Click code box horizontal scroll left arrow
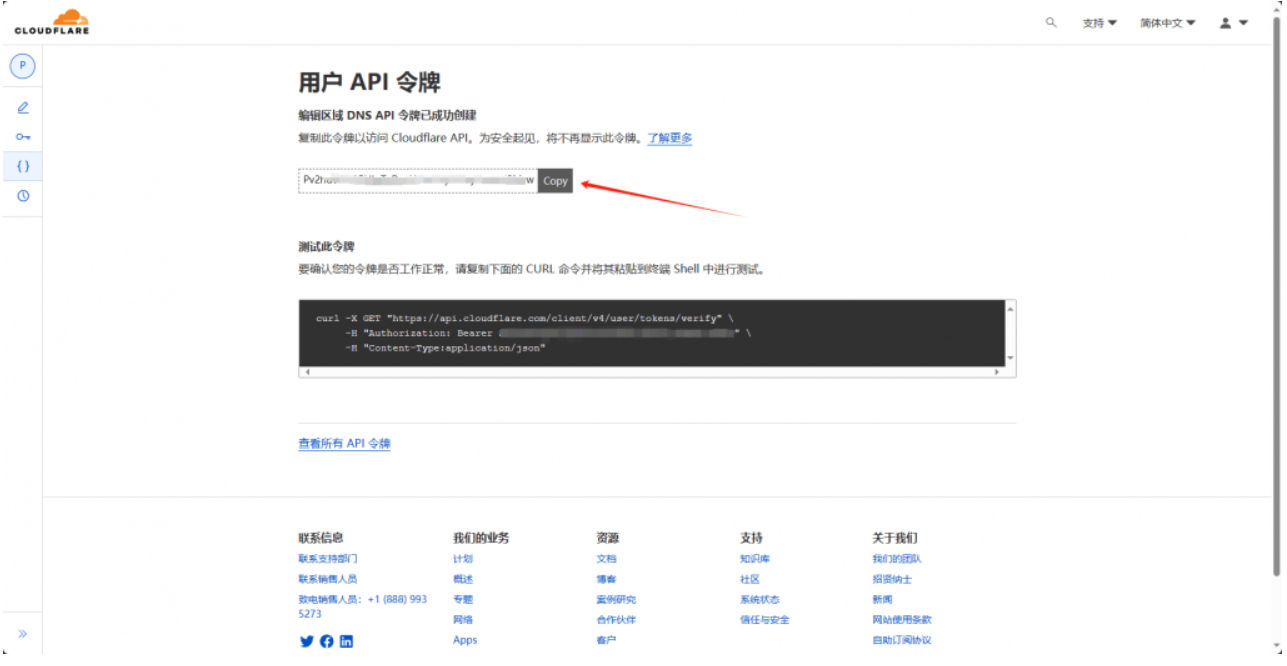This screenshot has height=666, width=1287. pyautogui.click(x=305, y=372)
